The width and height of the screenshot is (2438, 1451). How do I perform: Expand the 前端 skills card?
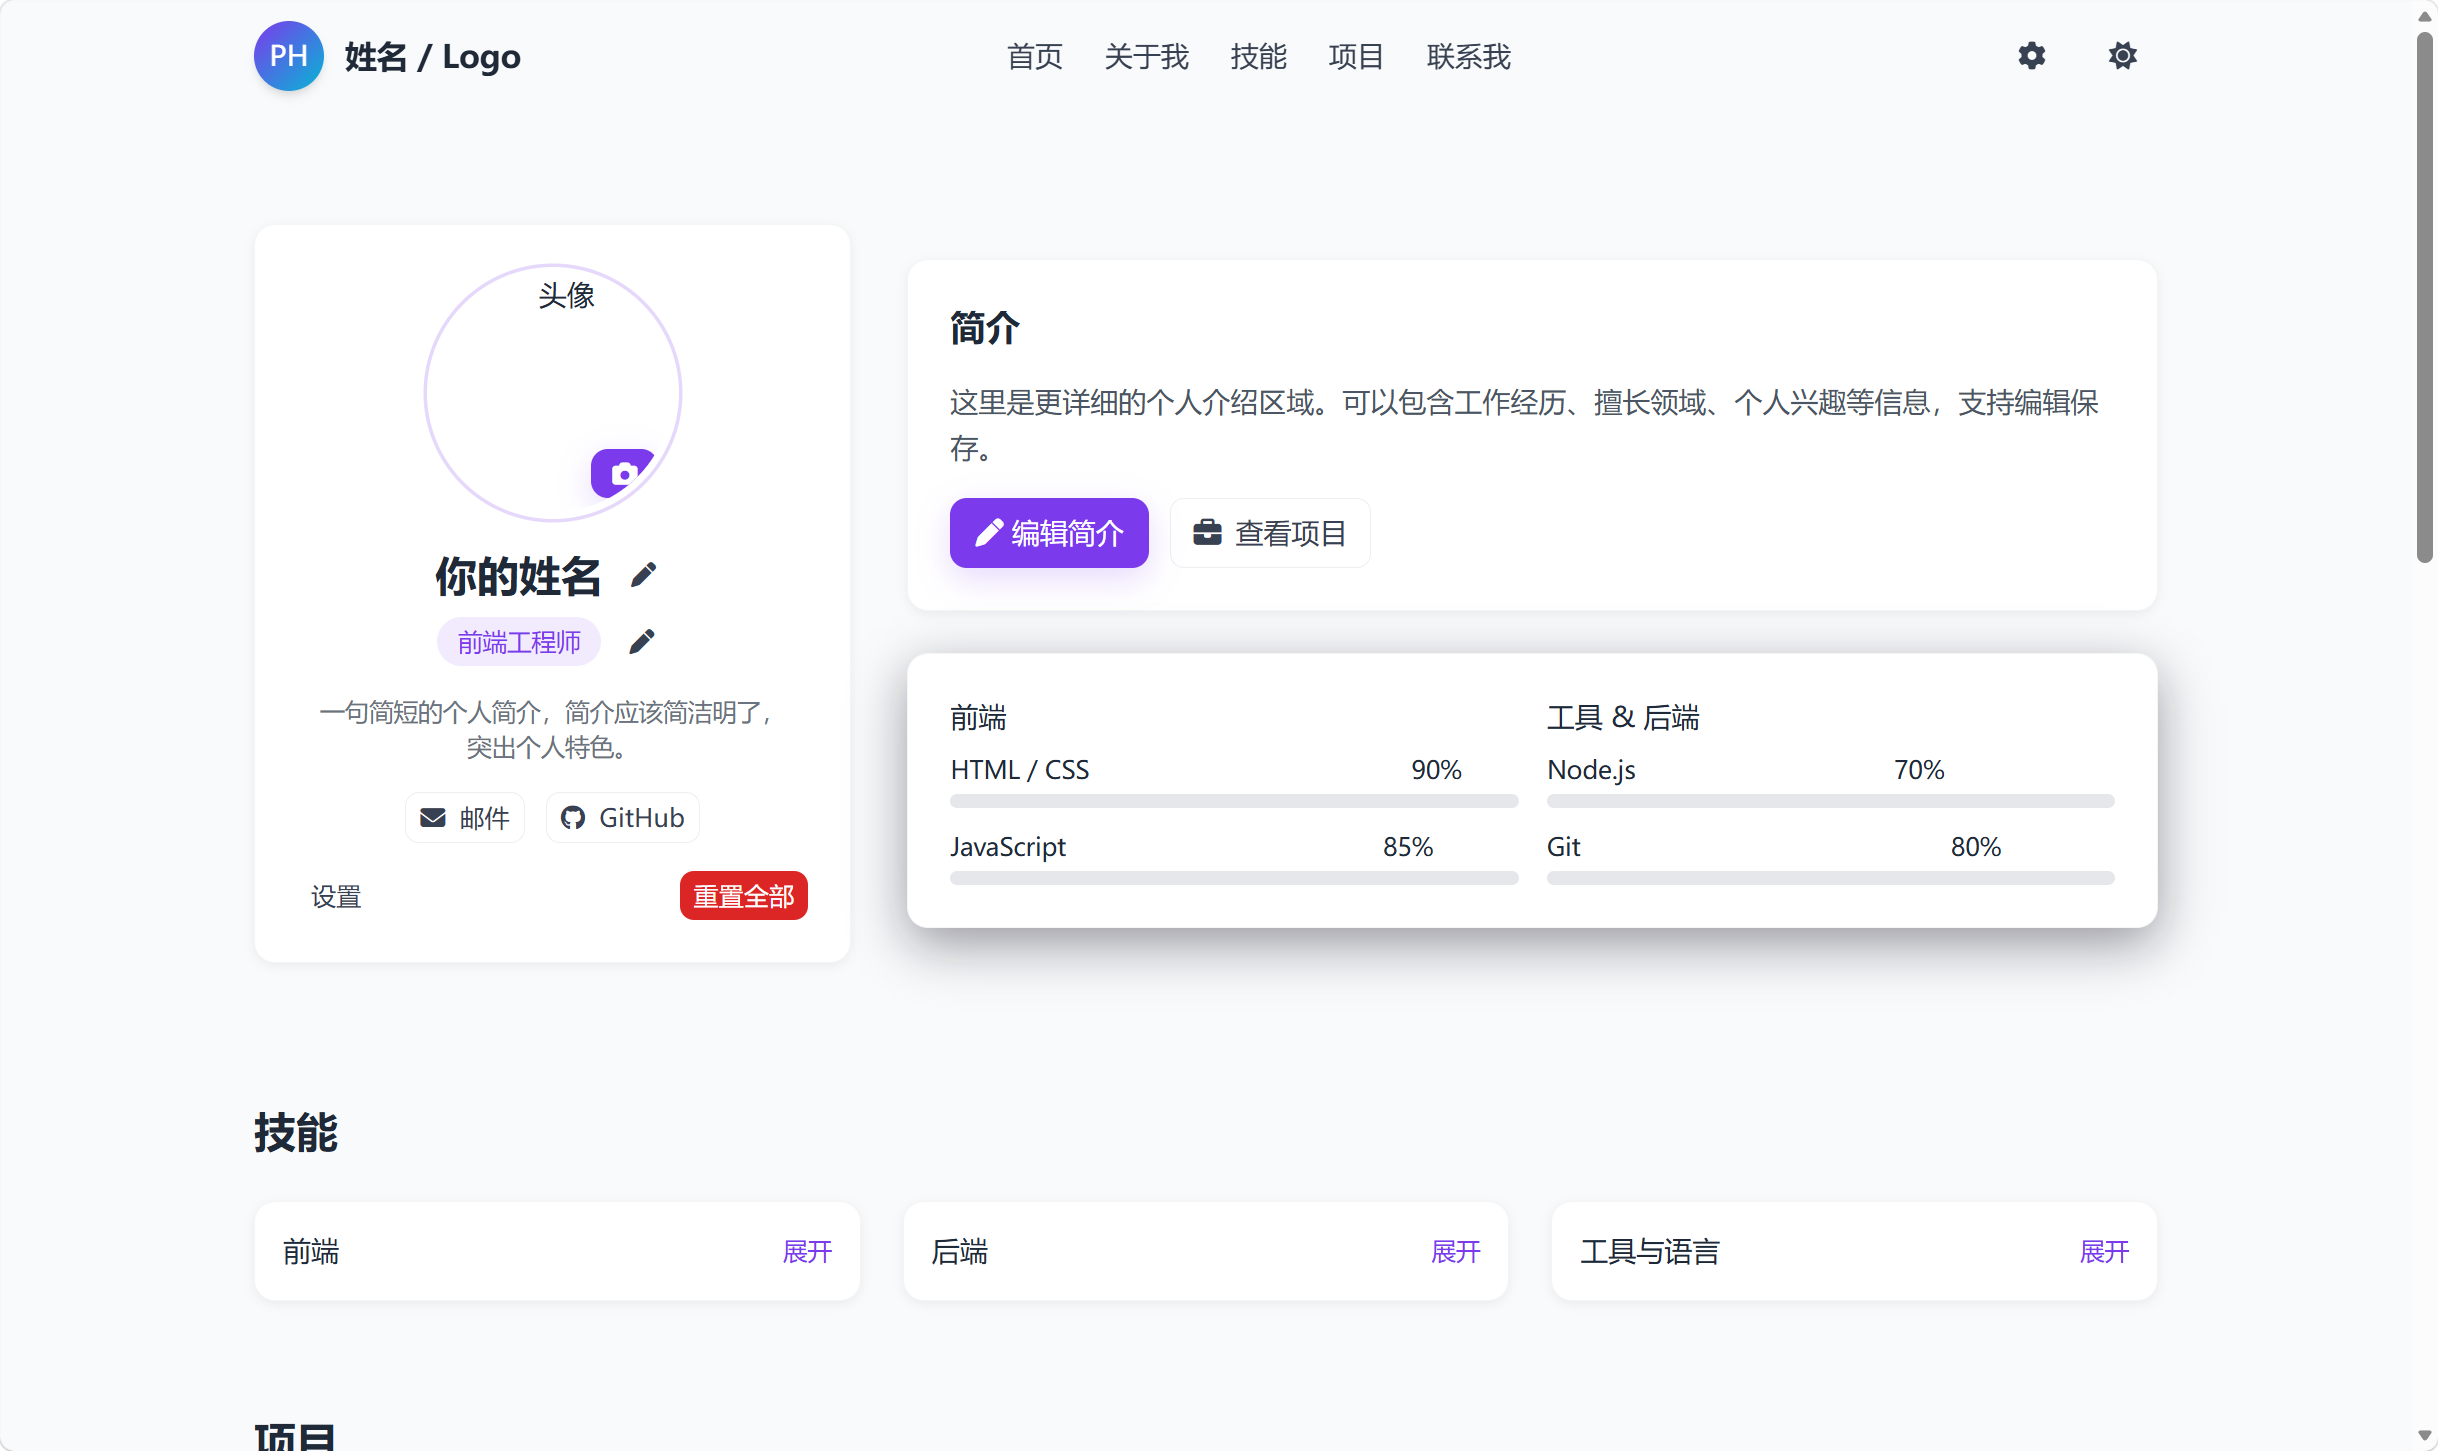coord(806,1251)
